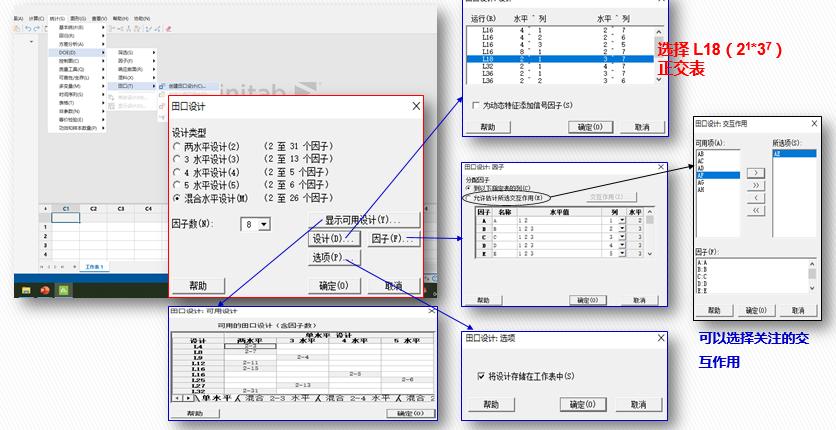Expand the 田口(T) submenu entry
Viewport: 836px width, 430px height.
click(x=133, y=86)
